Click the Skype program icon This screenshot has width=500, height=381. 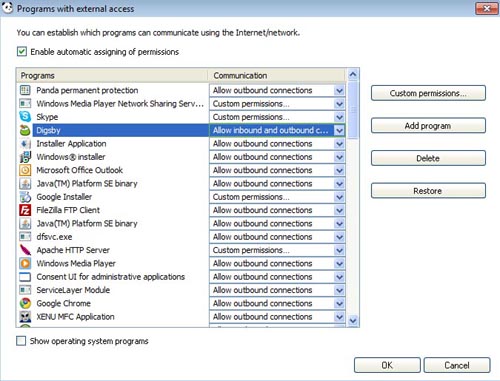pyautogui.click(x=25, y=117)
